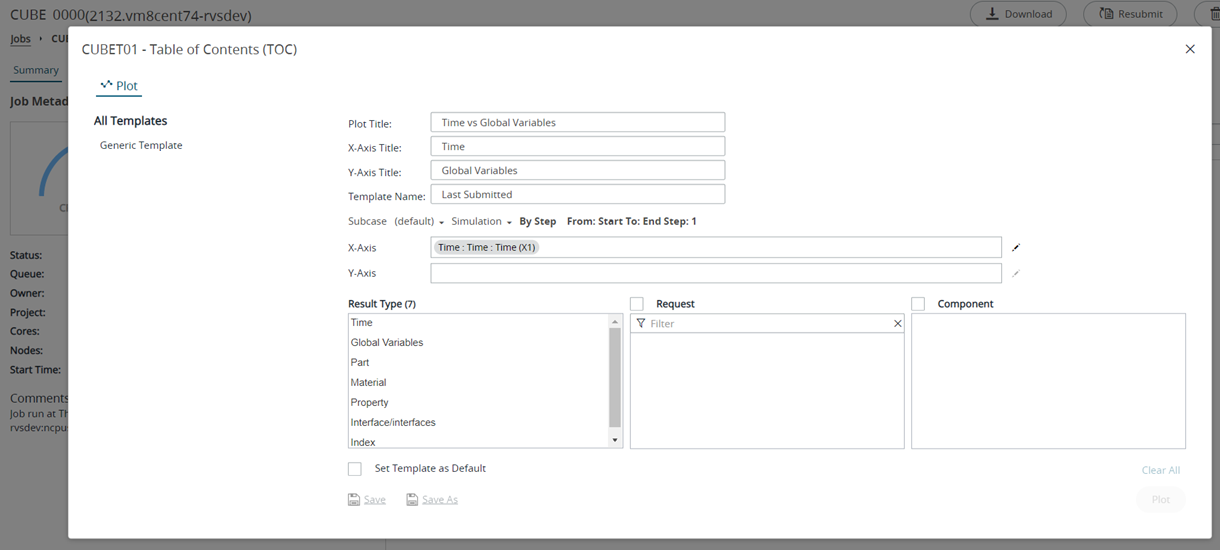The height and width of the screenshot is (550, 1220).
Task: Click the X-Axis Title input field
Action: (x=578, y=146)
